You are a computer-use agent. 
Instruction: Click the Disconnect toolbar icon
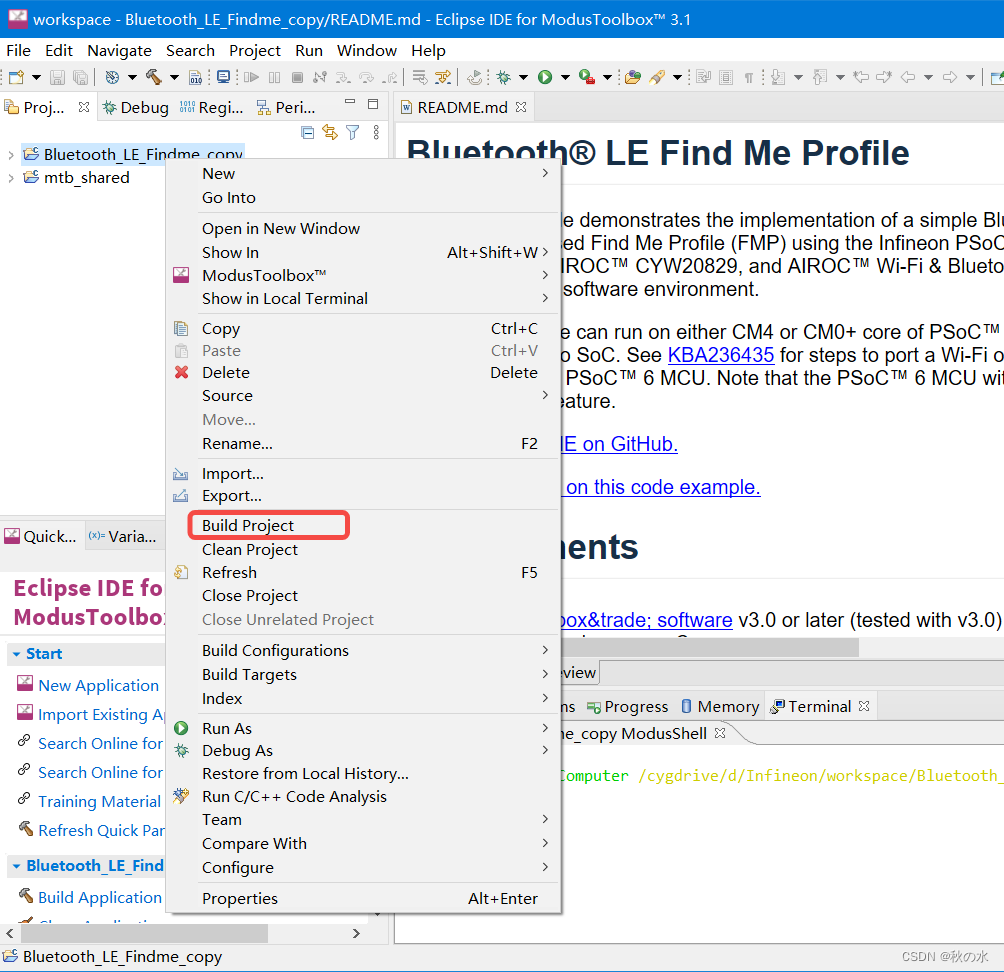[x=320, y=77]
